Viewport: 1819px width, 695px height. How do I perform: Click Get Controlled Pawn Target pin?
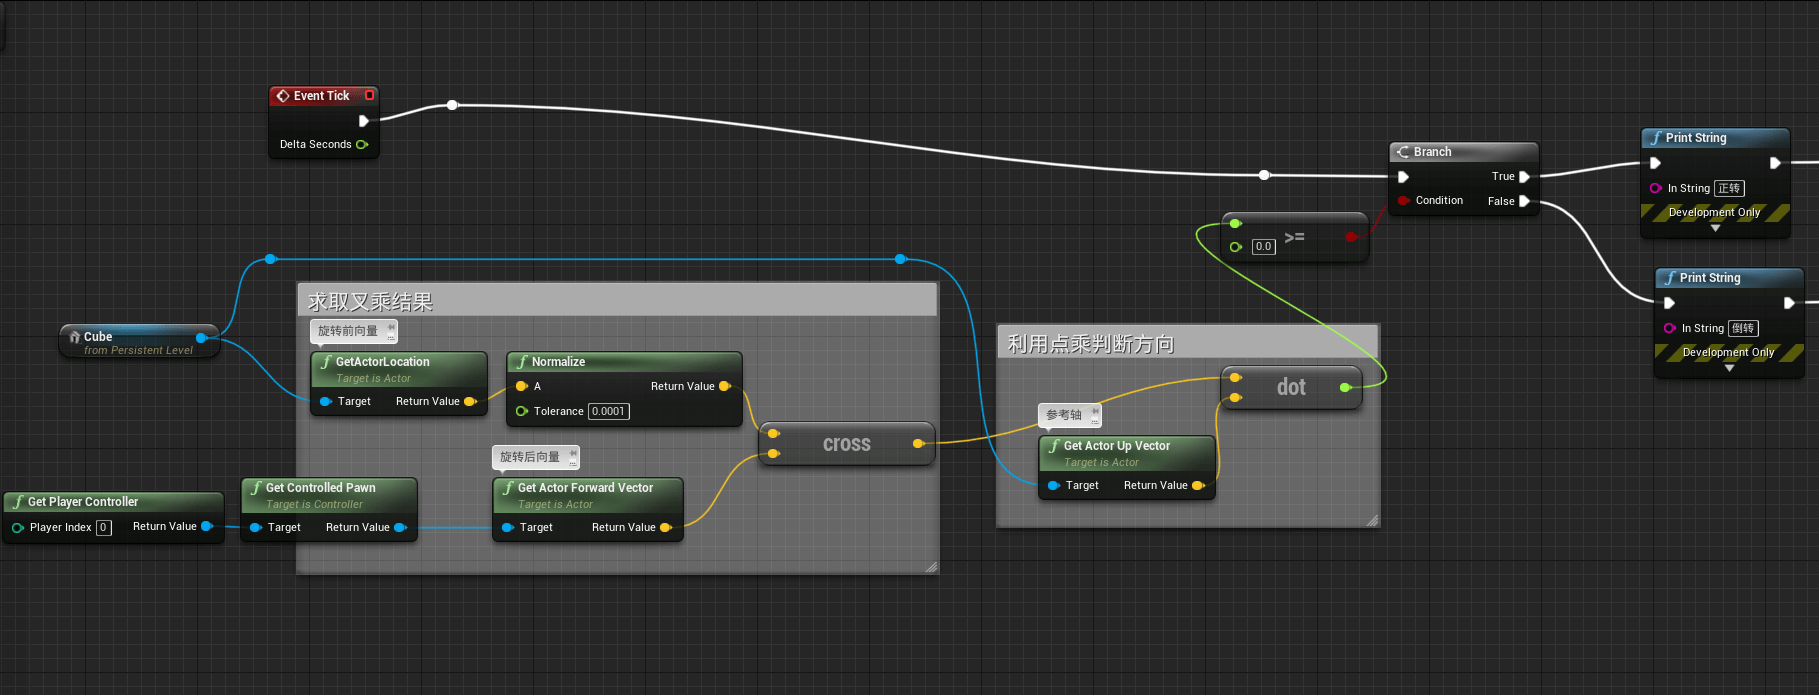pyautogui.click(x=255, y=527)
